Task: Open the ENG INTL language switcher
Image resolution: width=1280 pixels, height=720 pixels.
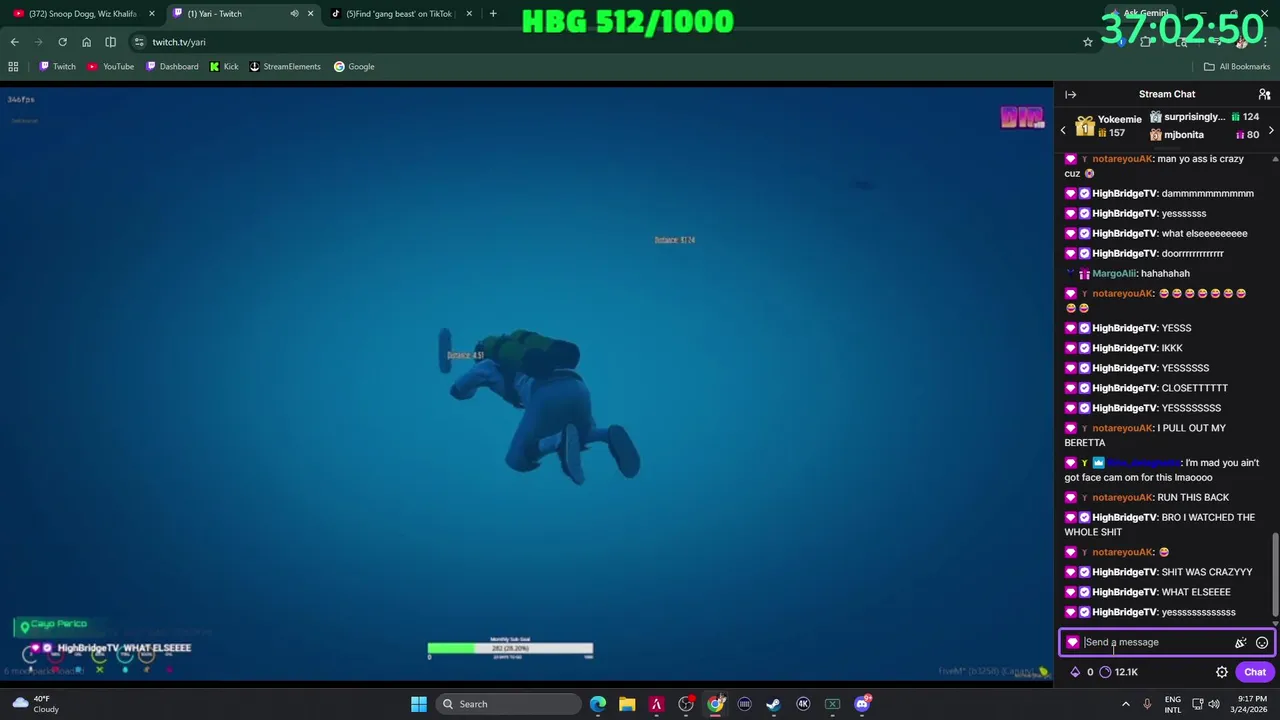Action: pos(1173,704)
